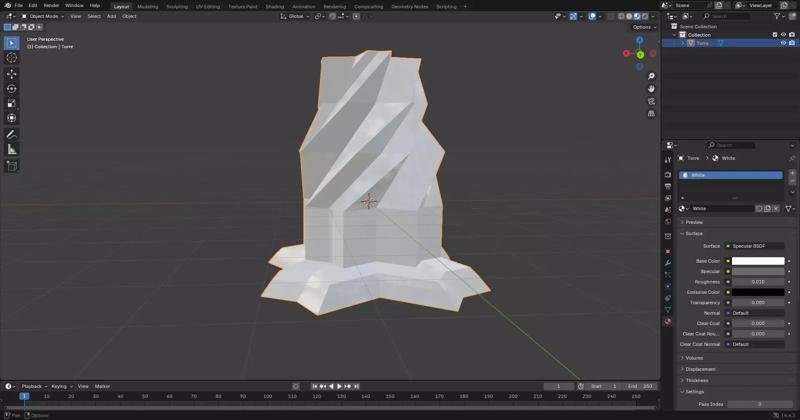Screen dimensions: 800x420
Task: Open the Playback popover in timeline
Action: pos(33,386)
